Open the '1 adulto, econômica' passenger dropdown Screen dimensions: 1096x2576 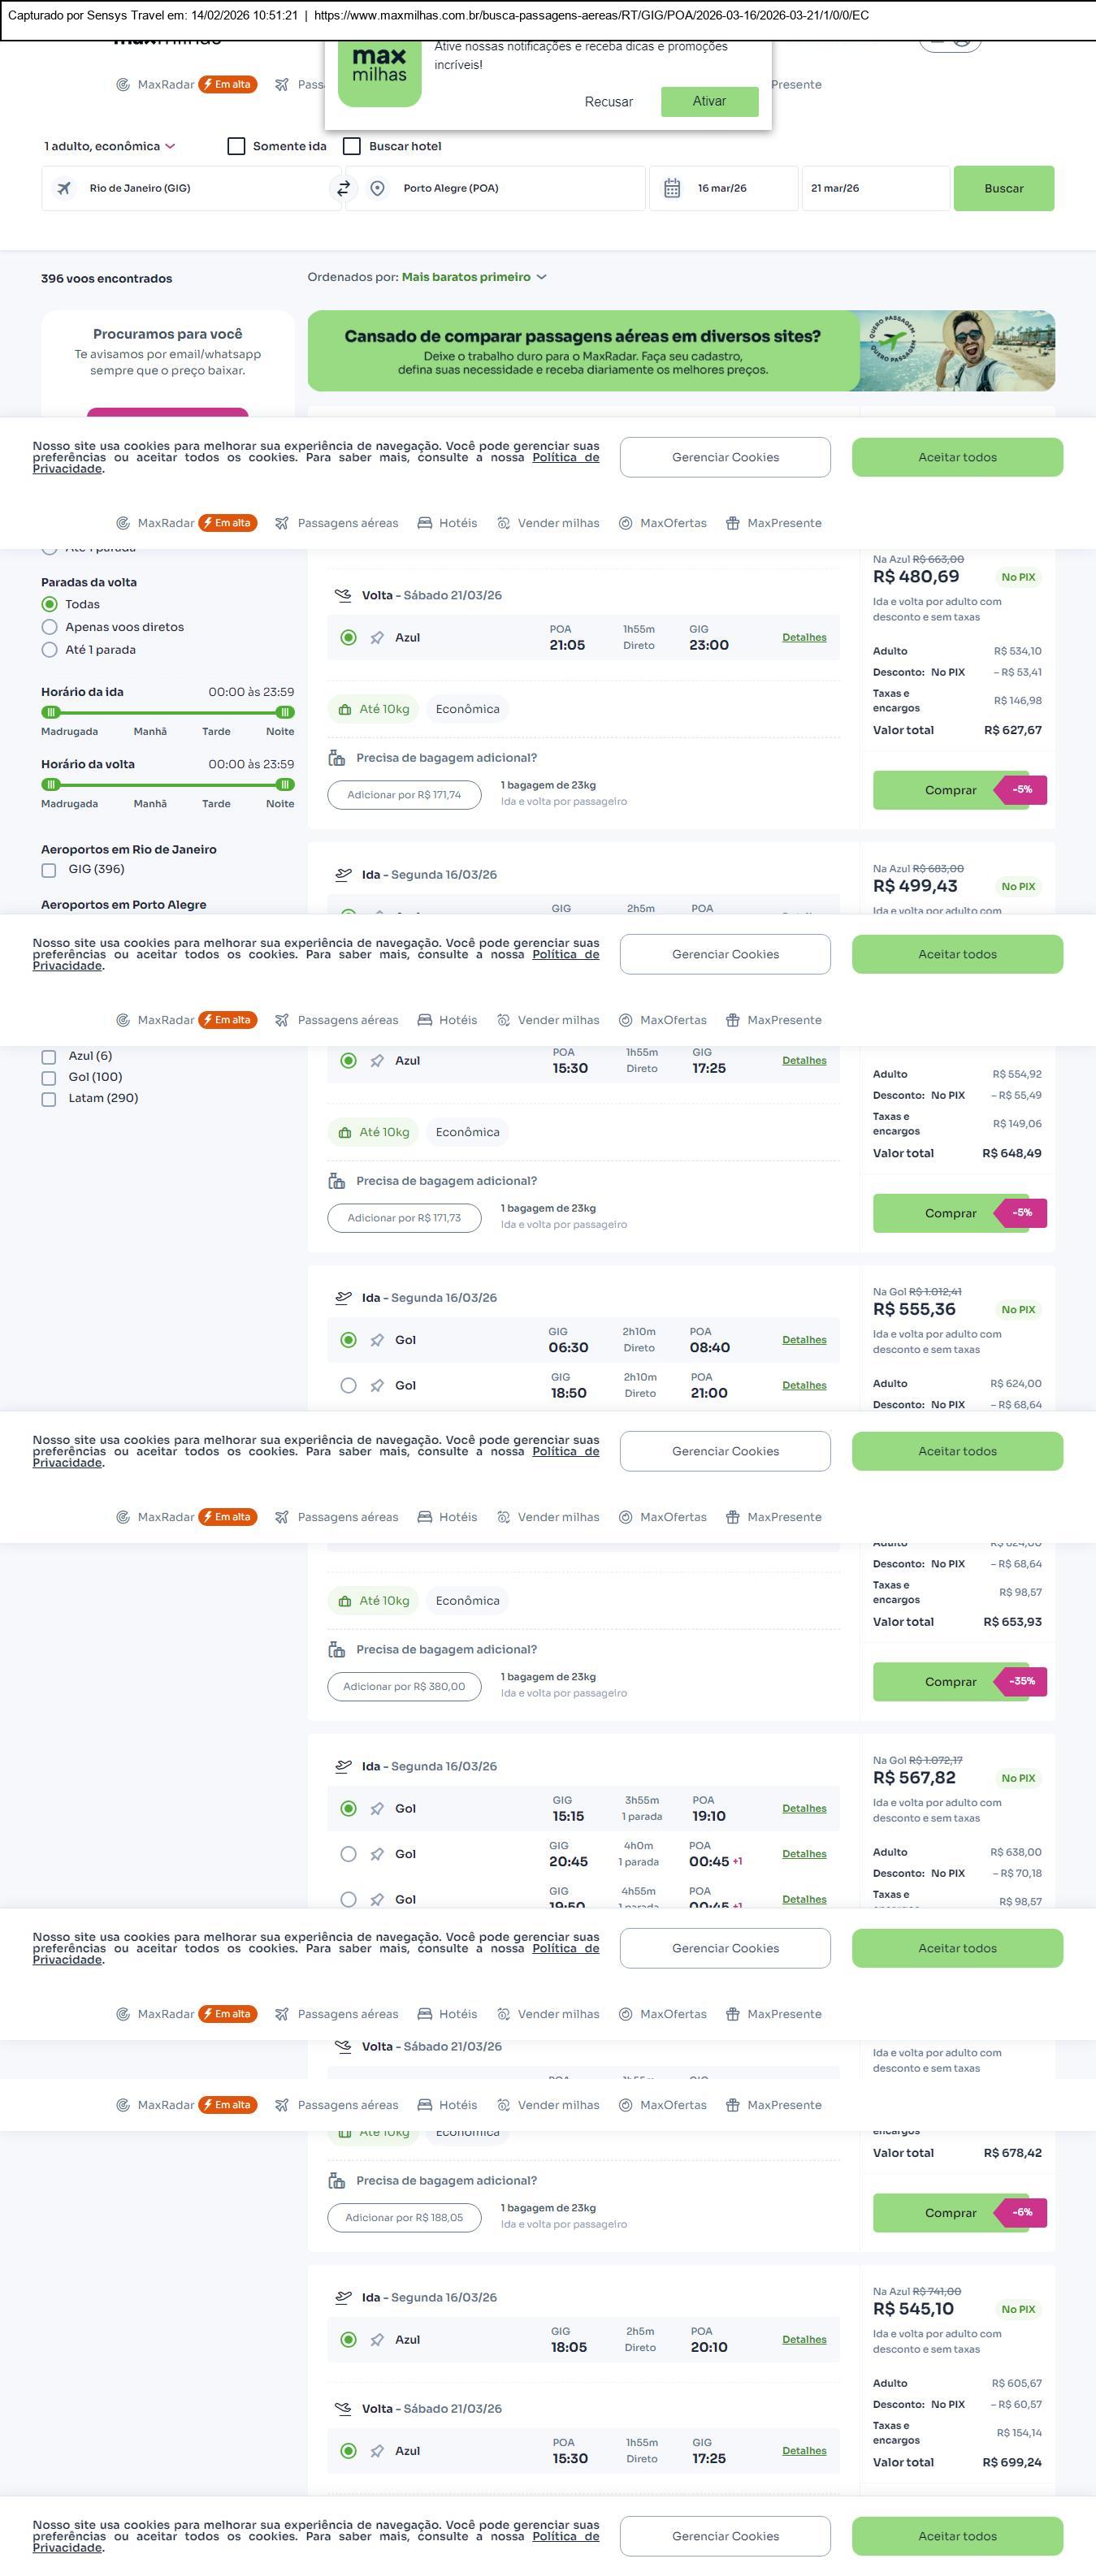[x=109, y=146]
